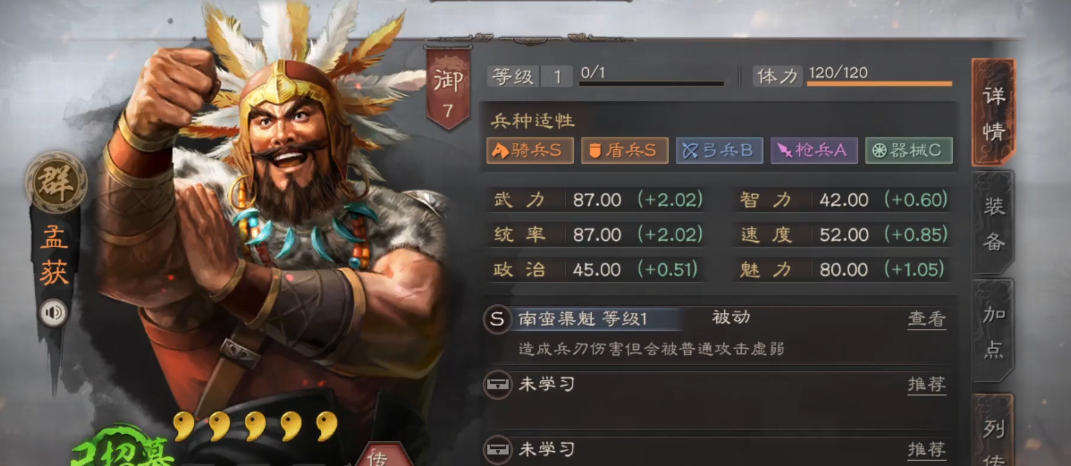1071x466 pixels.
Task: Play Meng Huo's voice speaker icon
Action: [53, 313]
